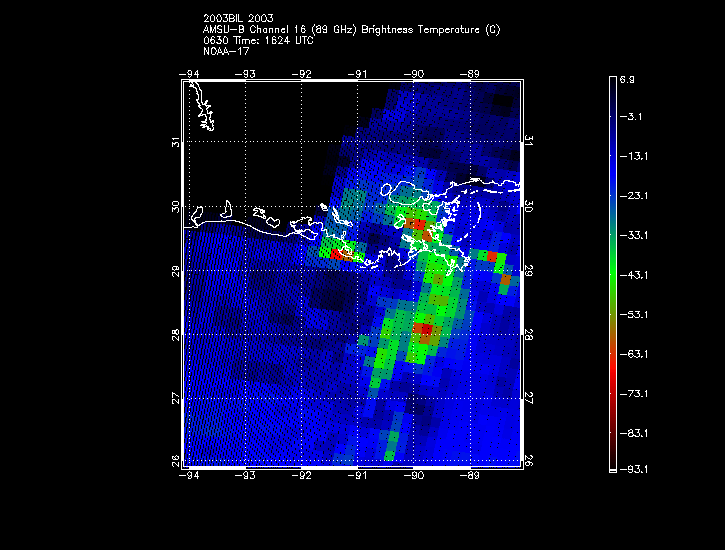Click the -63.1 colorbar tick label
This screenshot has width=725, height=550.
pyautogui.click(x=634, y=354)
